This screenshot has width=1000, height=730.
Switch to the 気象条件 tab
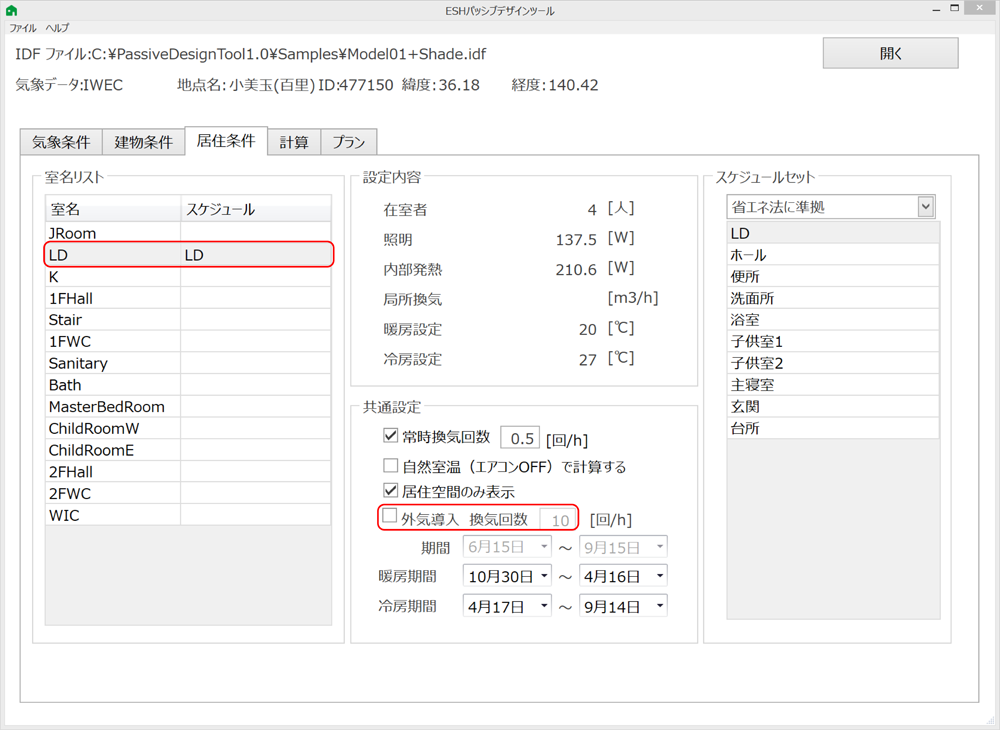pos(61,142)
